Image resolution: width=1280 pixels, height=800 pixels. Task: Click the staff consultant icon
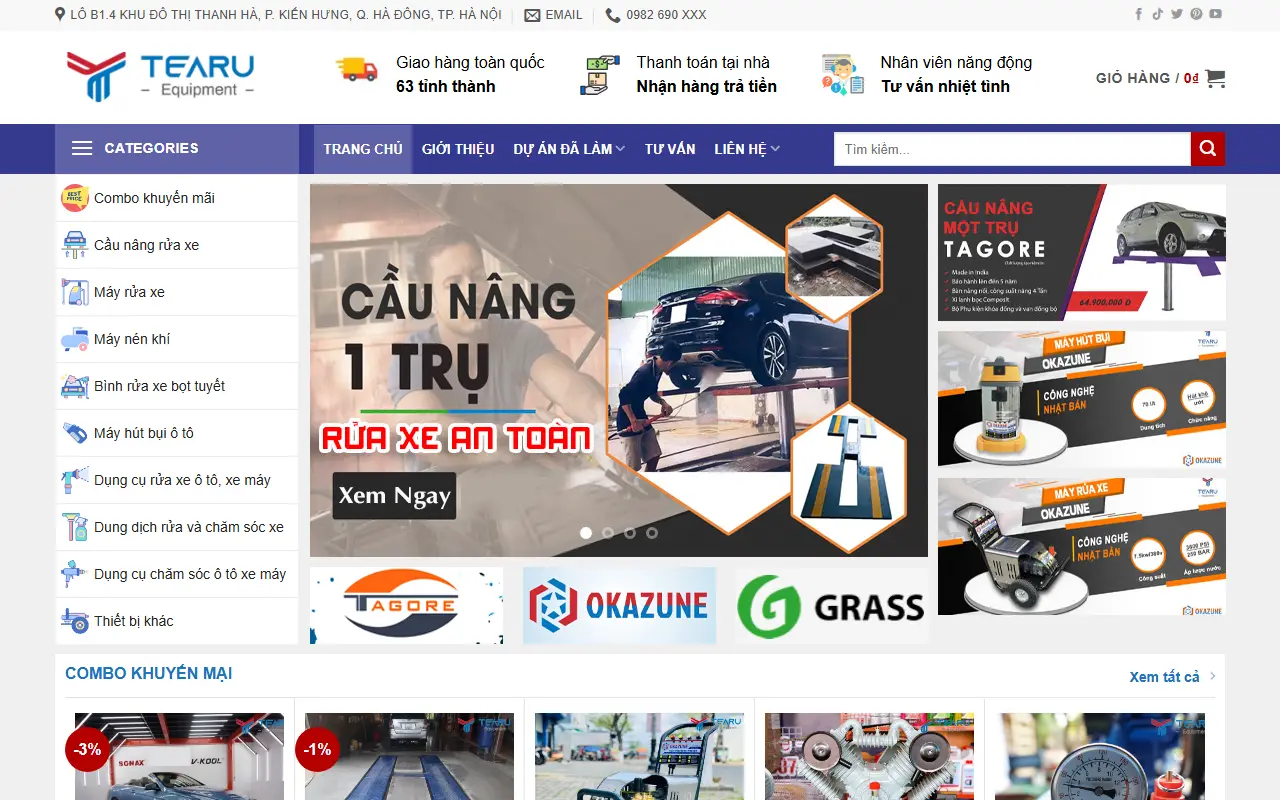(x=842, y=75)
